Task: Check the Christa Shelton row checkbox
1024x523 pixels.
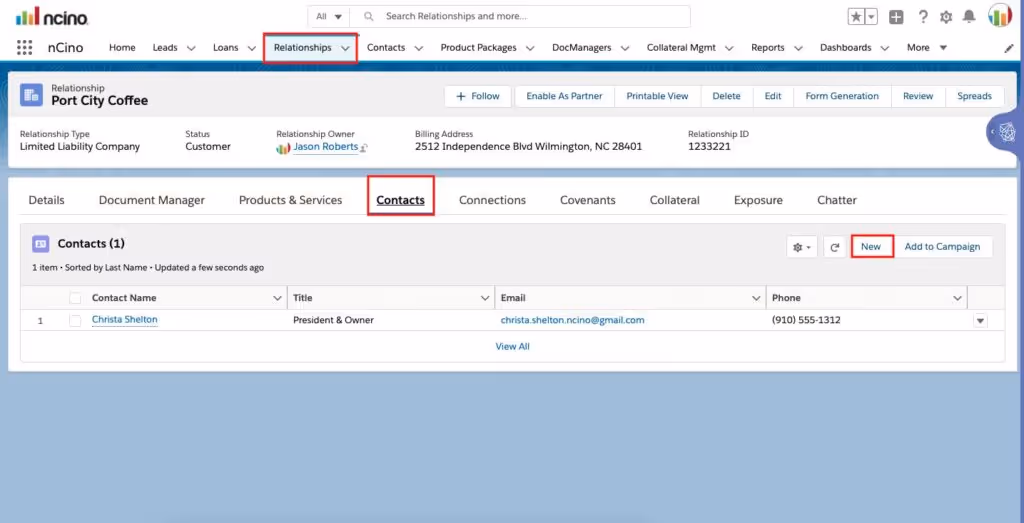Action: point(75,321)
